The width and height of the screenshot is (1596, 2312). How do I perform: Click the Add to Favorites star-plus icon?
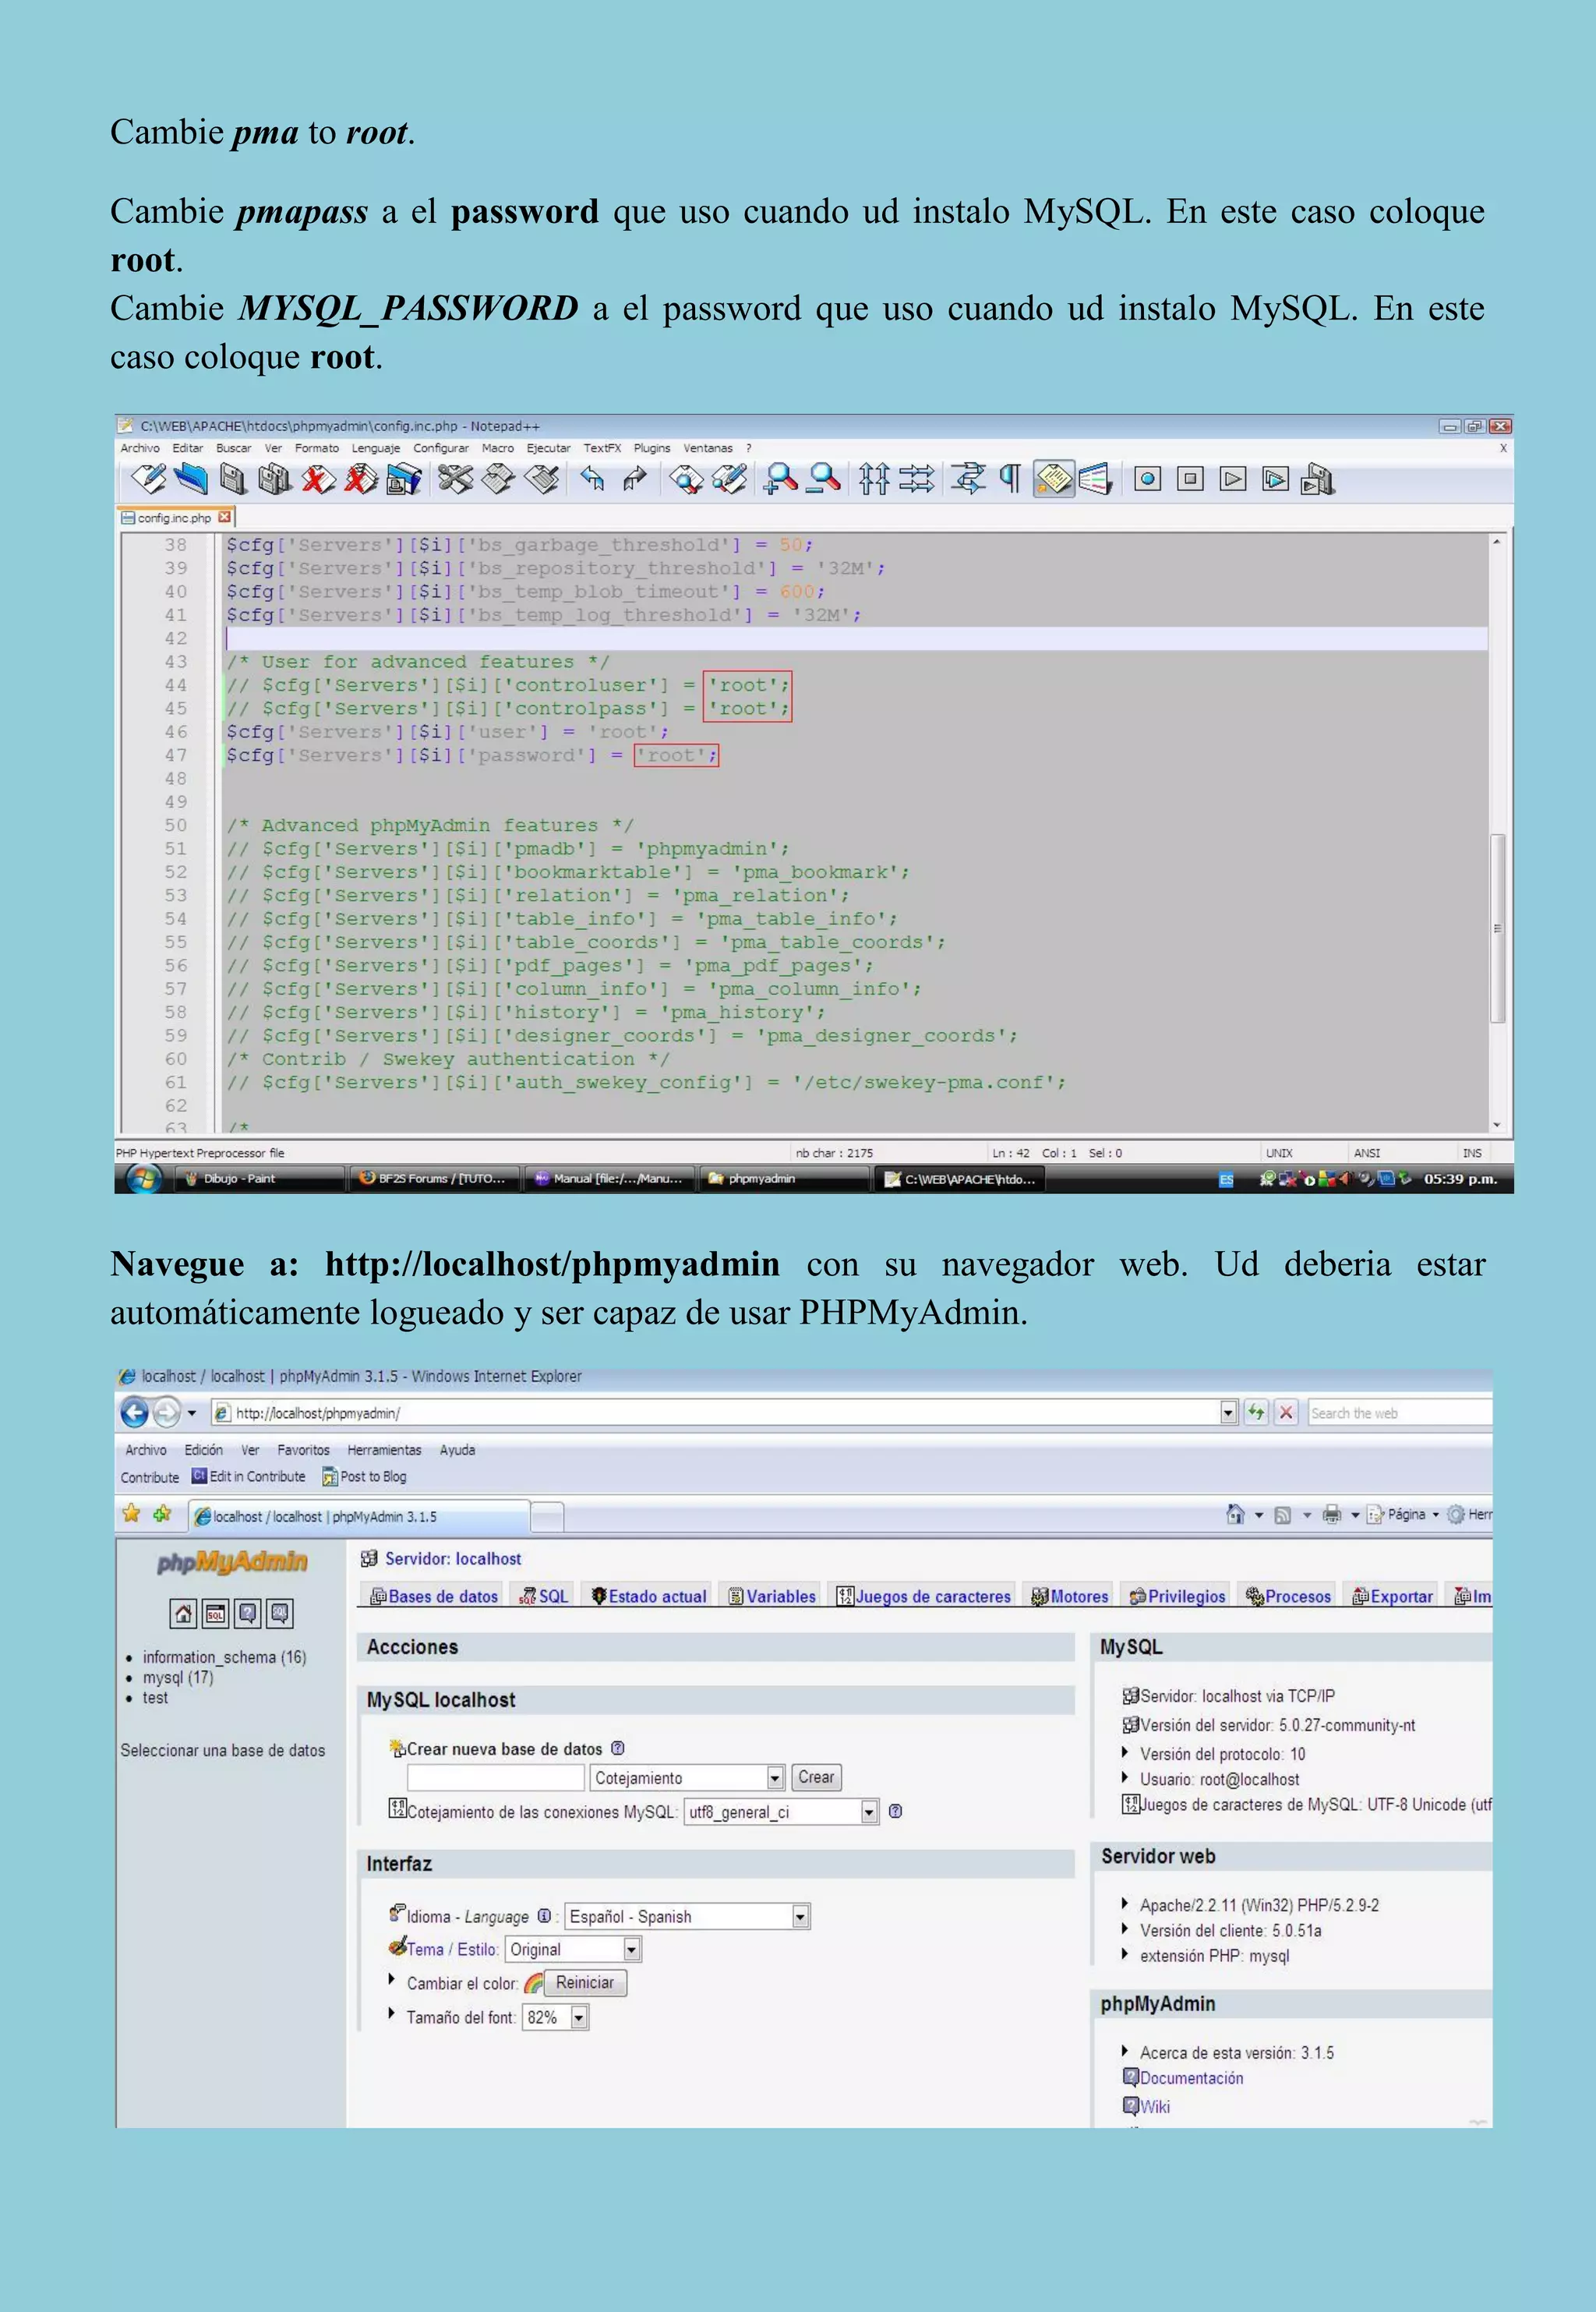tap(162, 1514)
